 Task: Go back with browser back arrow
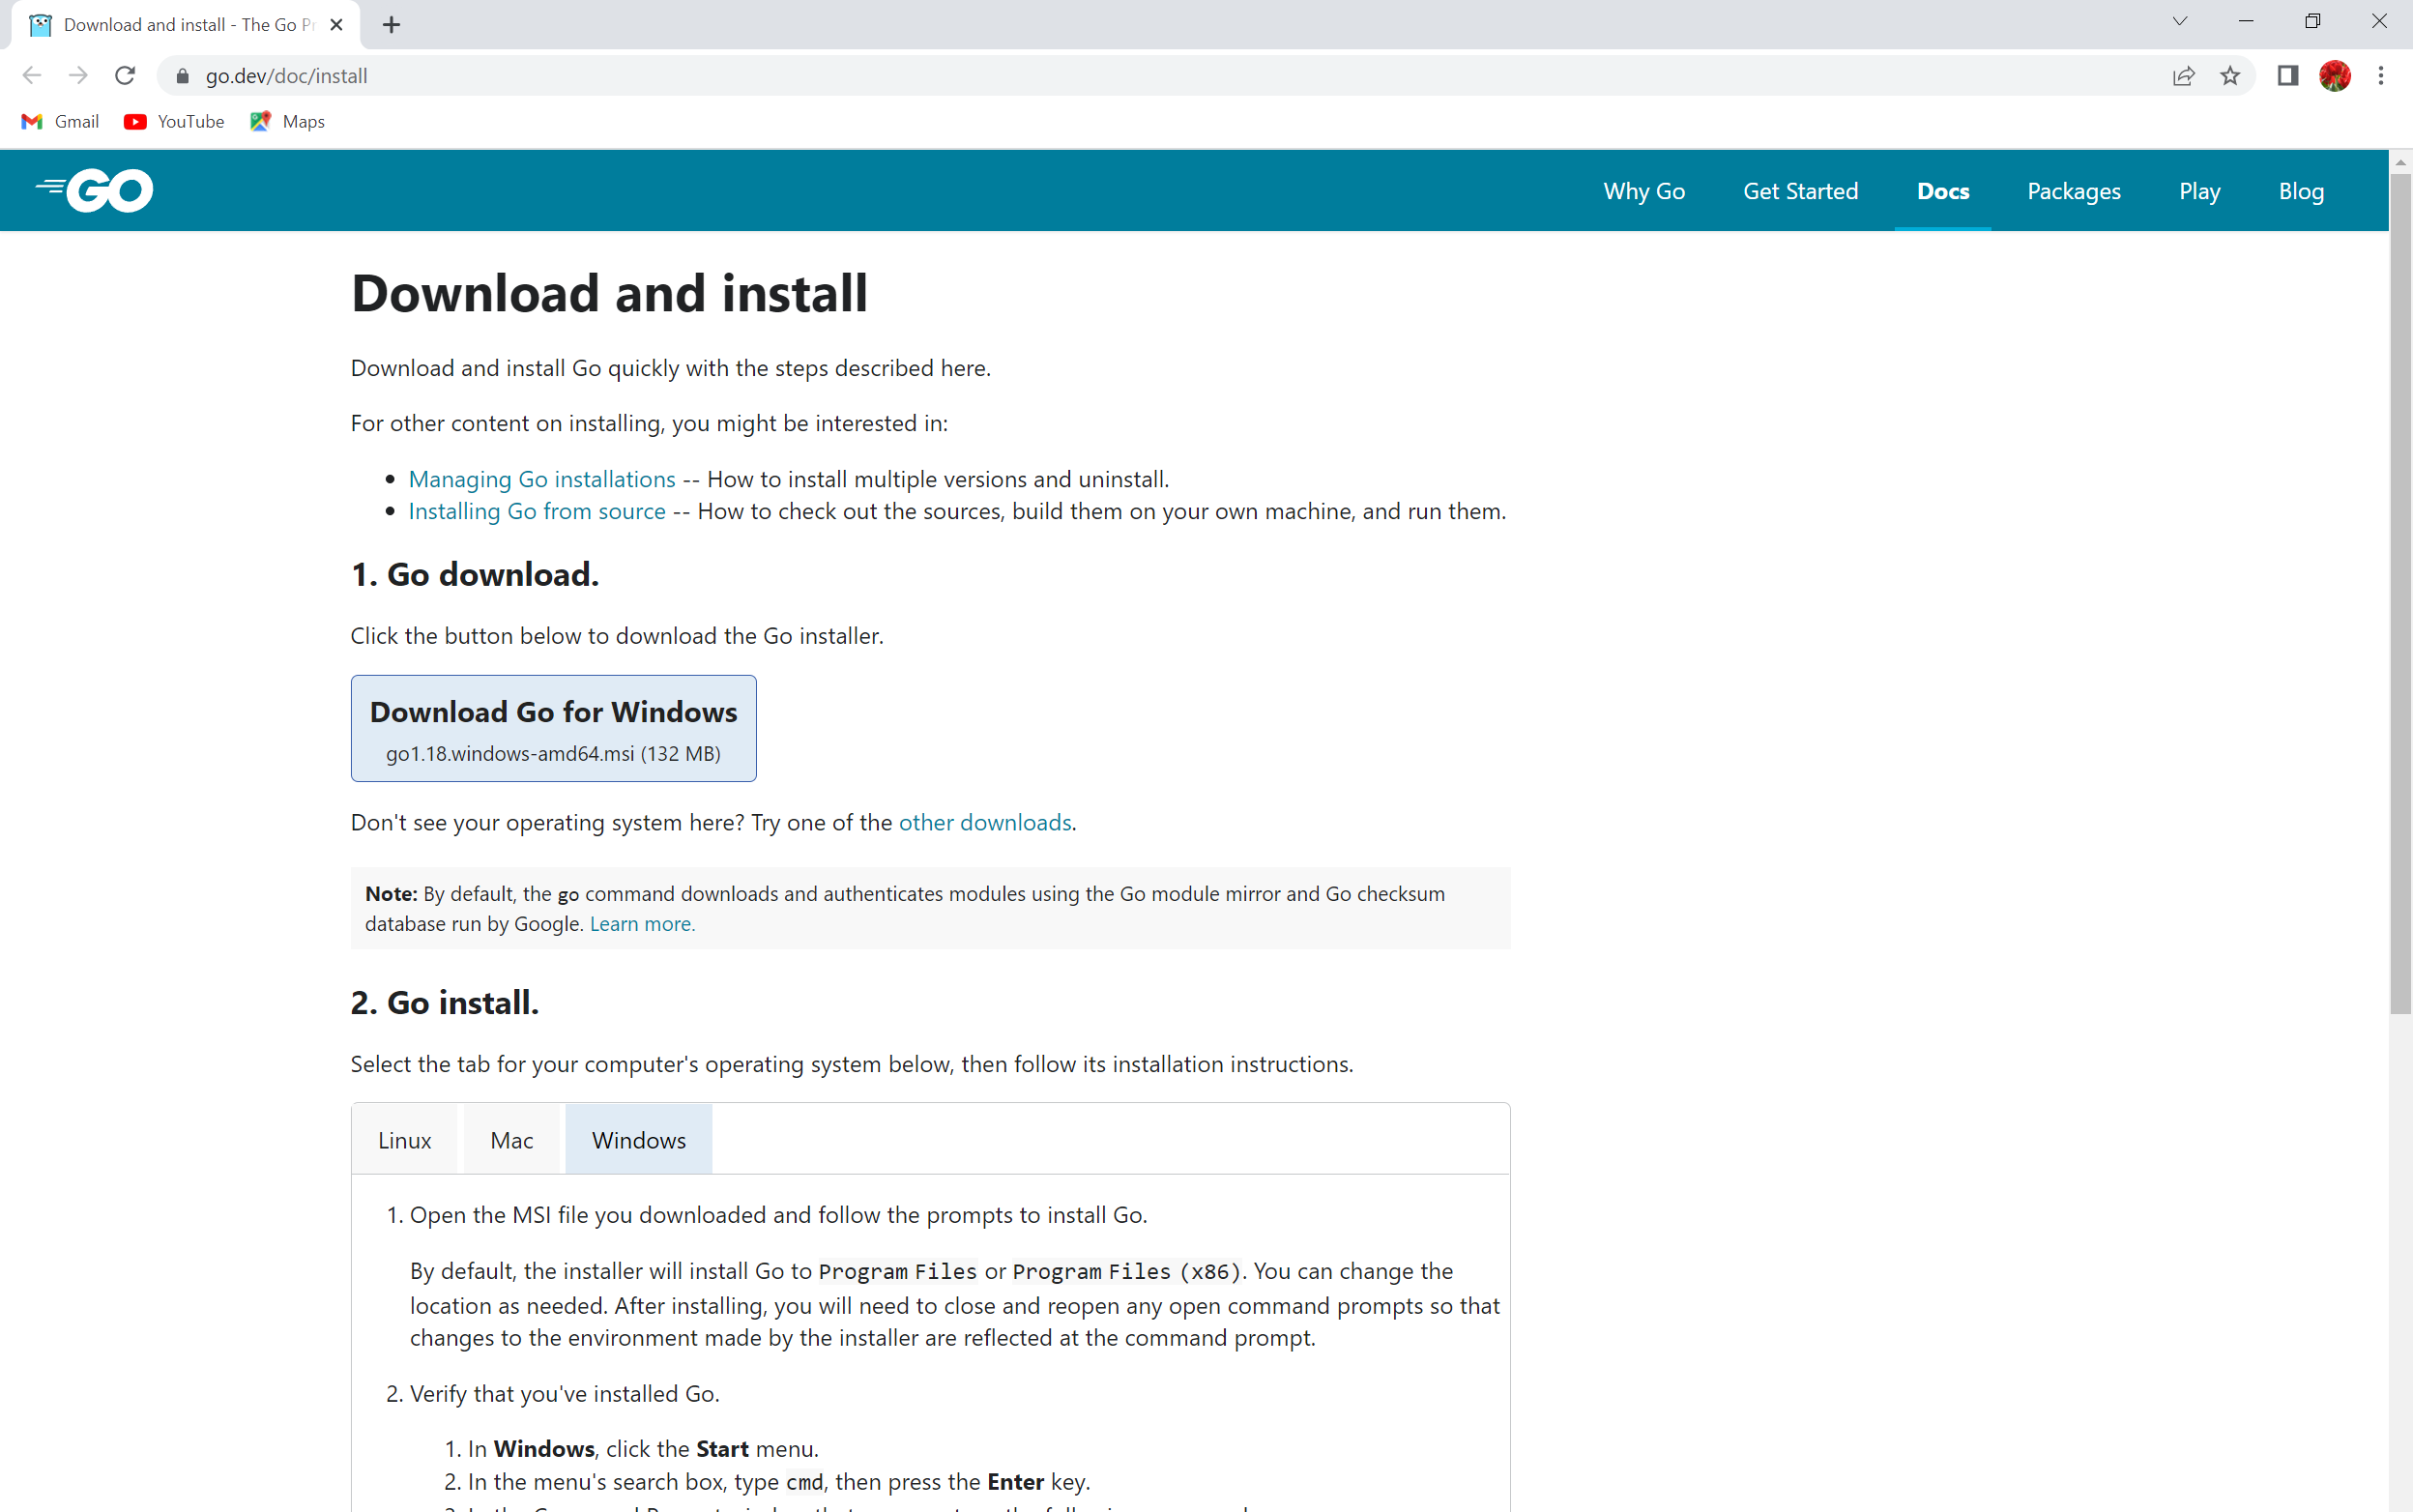click(31, 76)
